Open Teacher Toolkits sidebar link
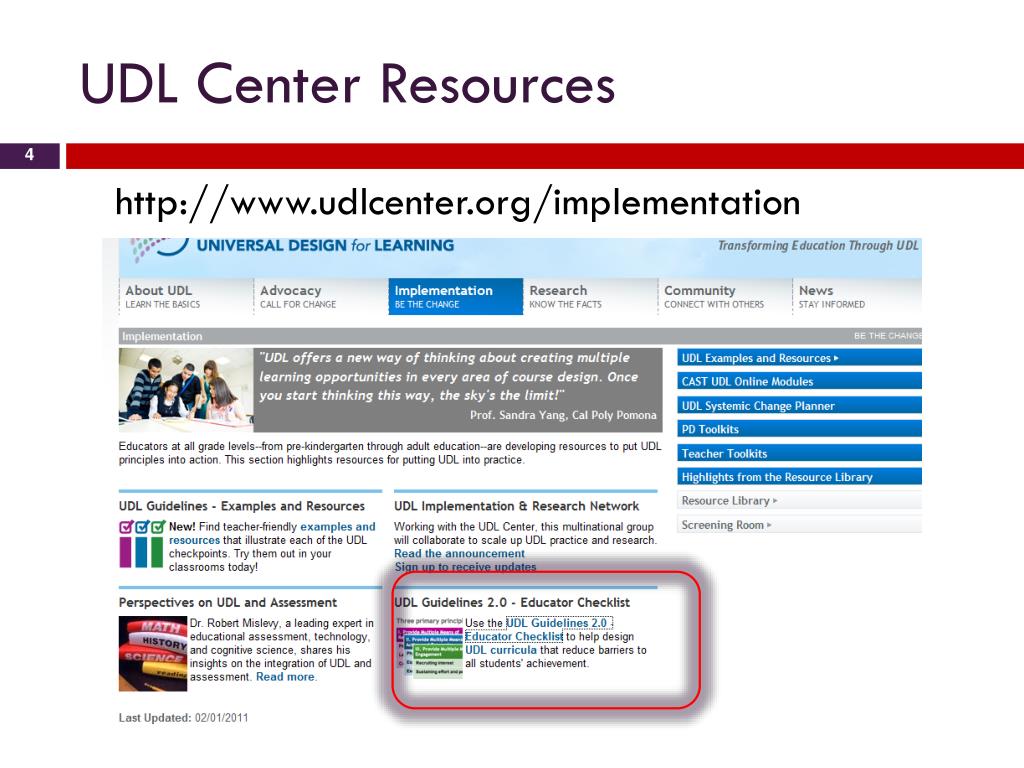1024x768 pixels. click(x=799, y=453)
